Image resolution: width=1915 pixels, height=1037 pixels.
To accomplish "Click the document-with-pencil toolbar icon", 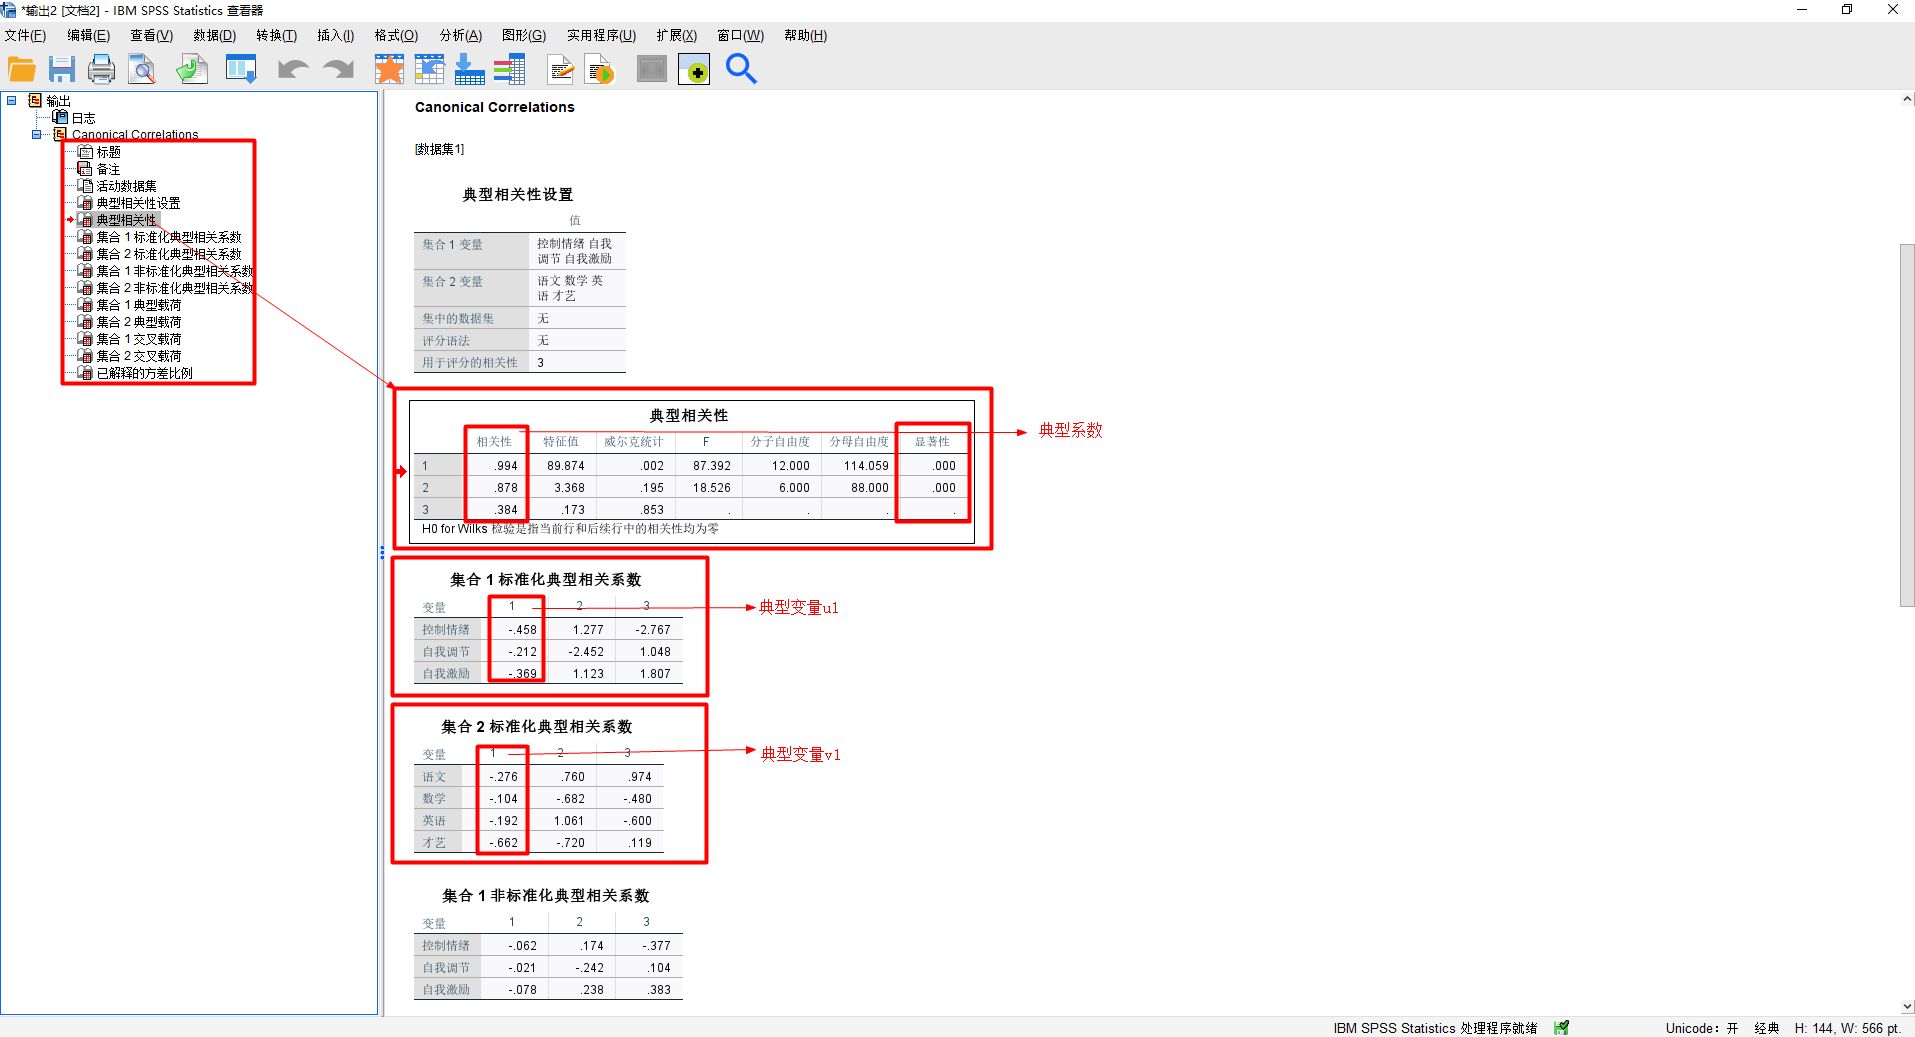I will pyautogui.click(x=561, y=69).
